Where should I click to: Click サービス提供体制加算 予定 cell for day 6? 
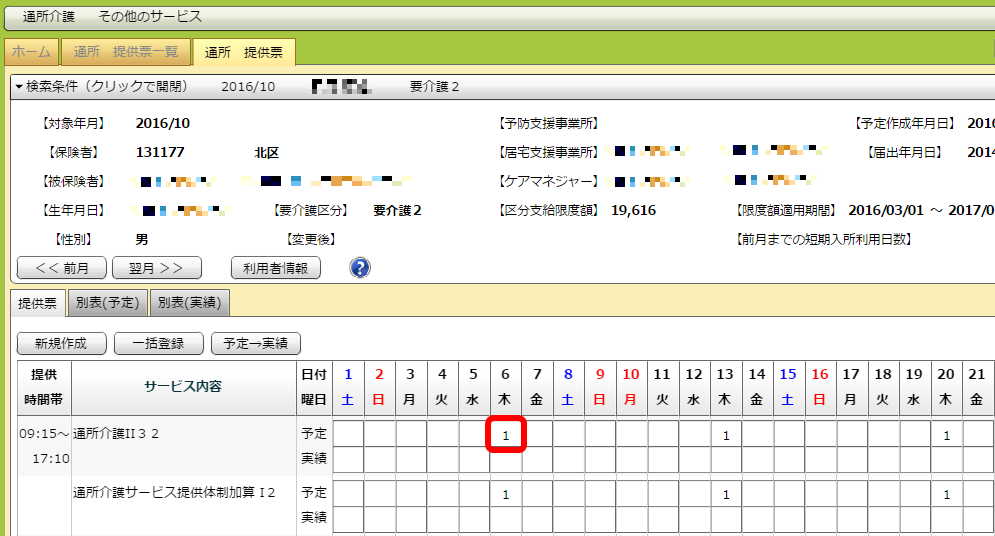point(506,494)
